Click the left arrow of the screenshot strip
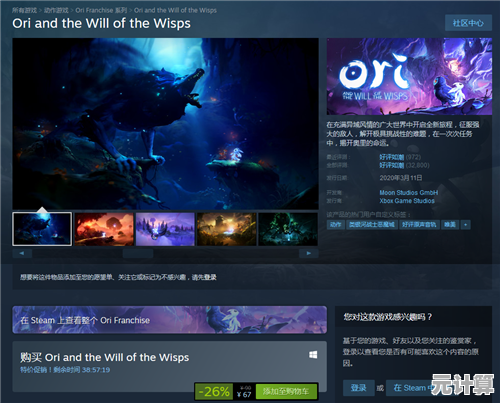This screenshot has width=500, height=403. pyautogui.click(x=22, y=253)
